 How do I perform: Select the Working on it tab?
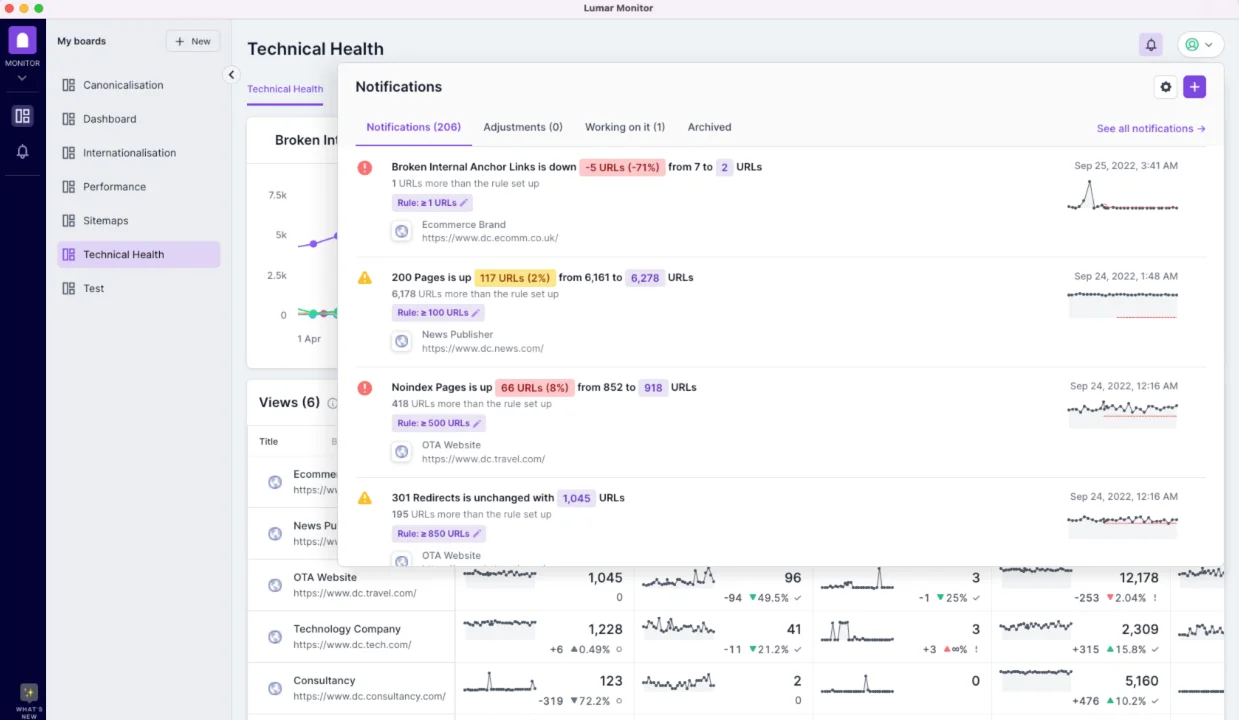pyautogui.click(x=624, y=127)
